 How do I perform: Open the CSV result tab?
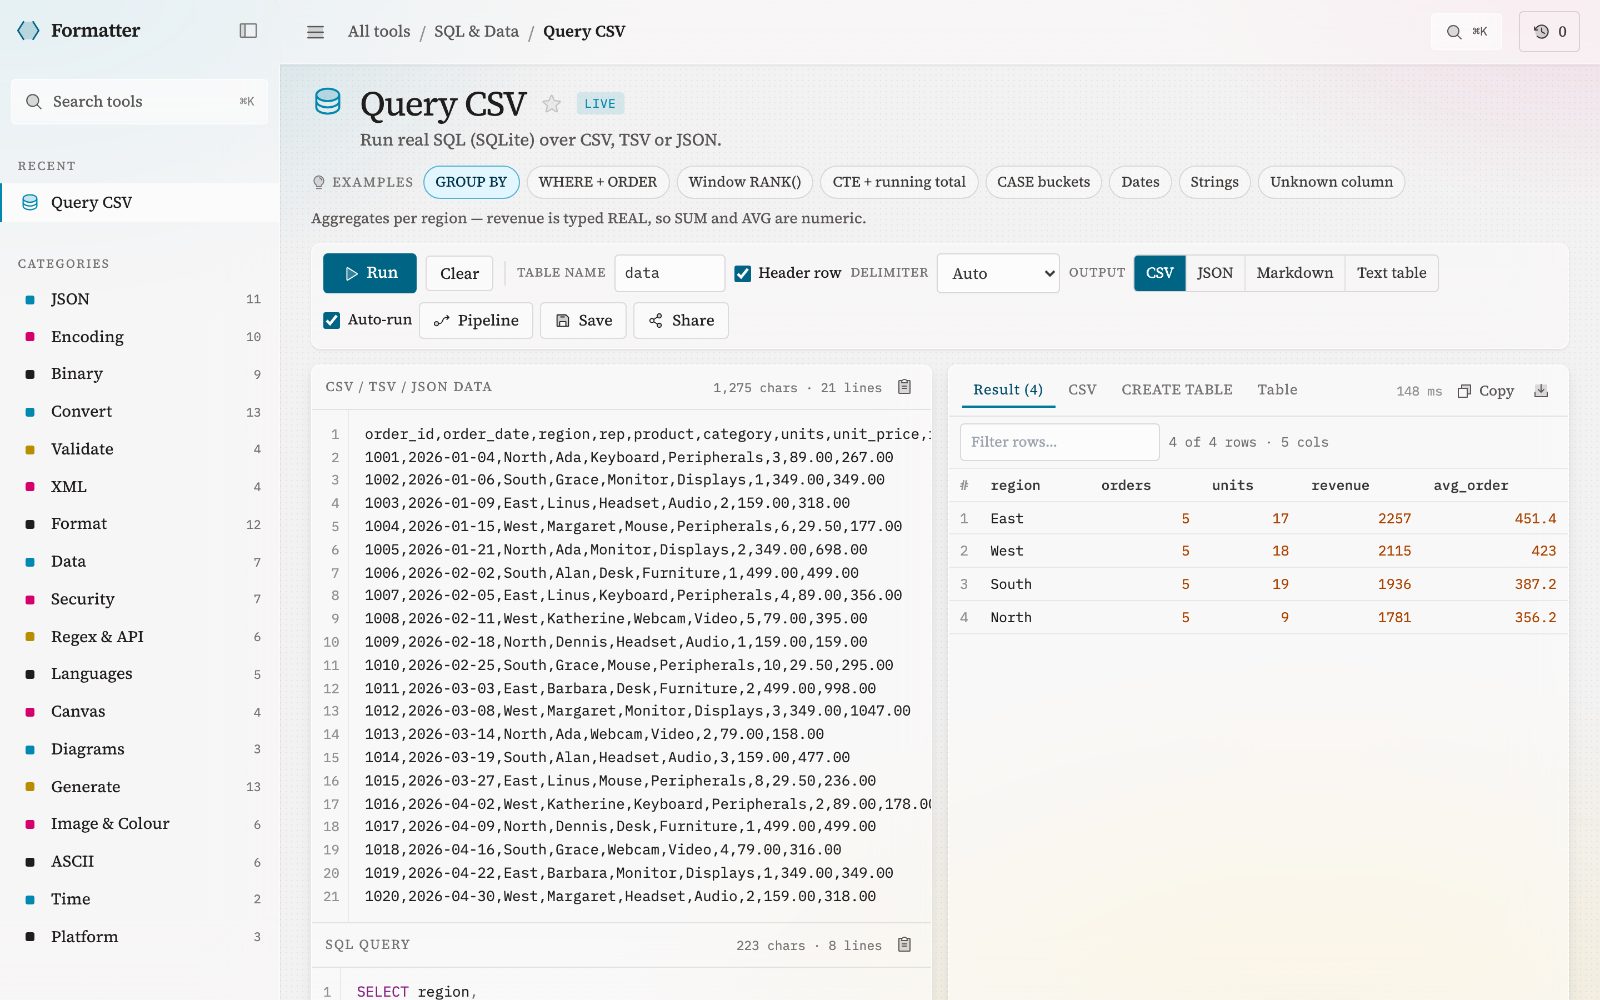pyautogui.click(x=1082, y=390)
